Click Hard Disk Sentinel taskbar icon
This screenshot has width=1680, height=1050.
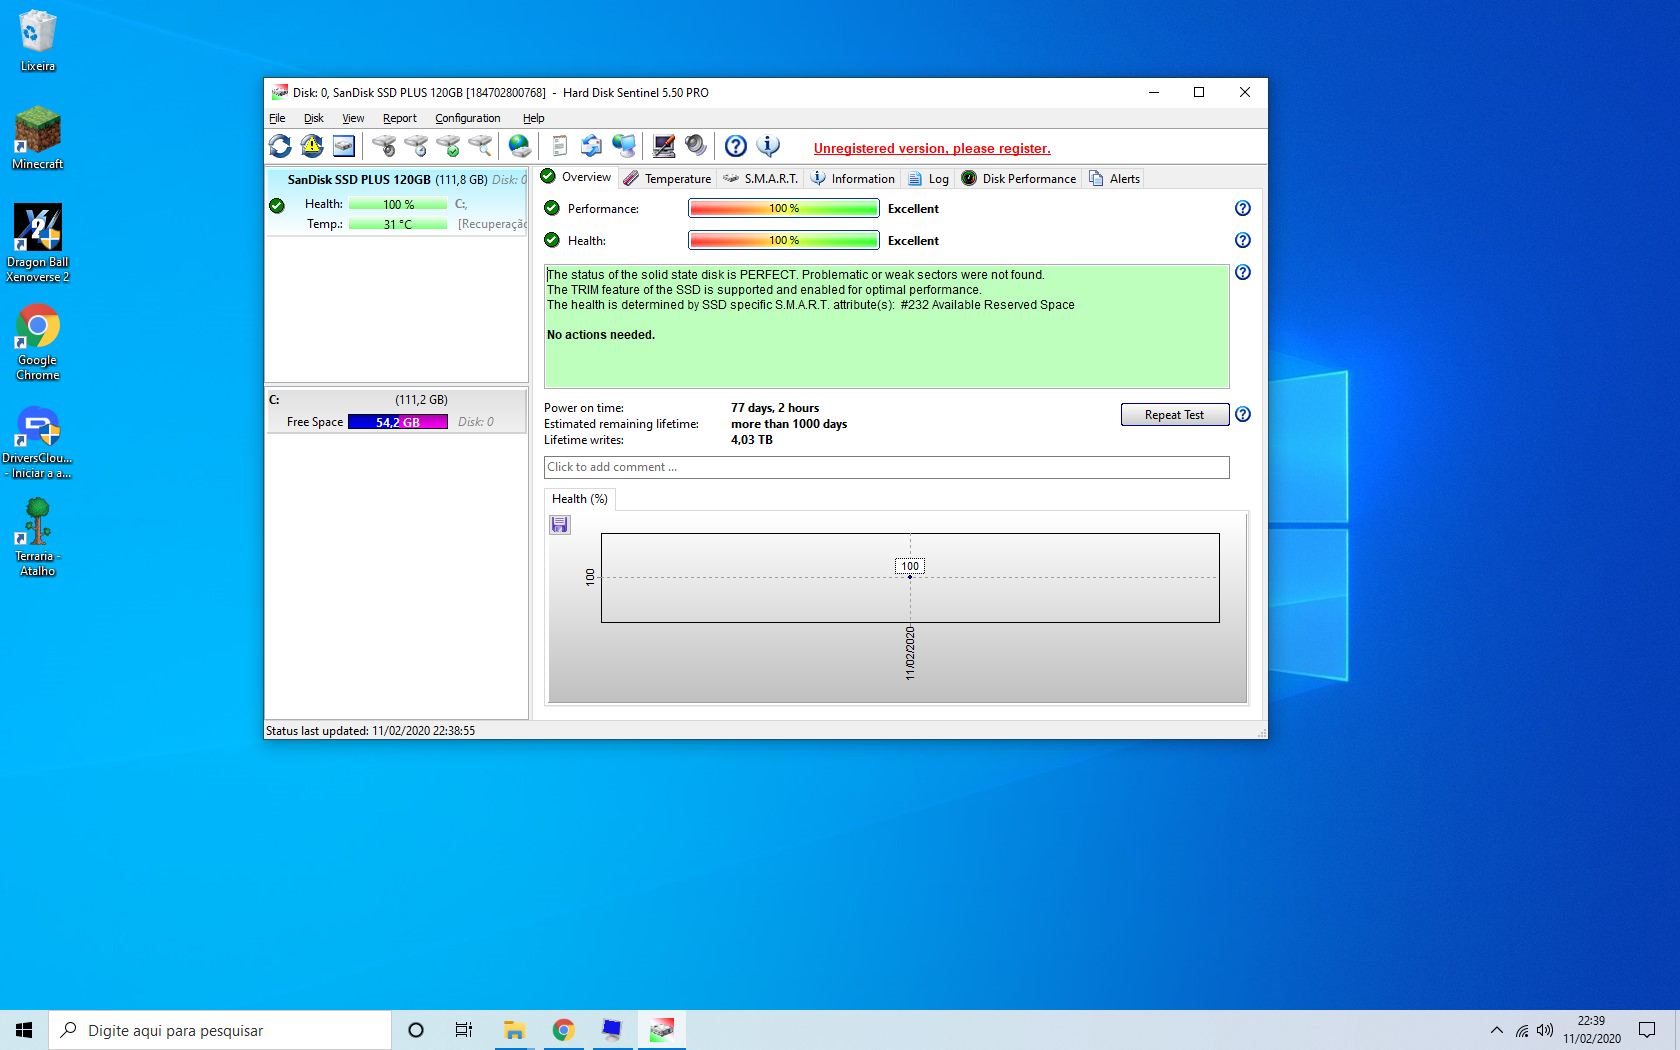tap(661, 1030)
